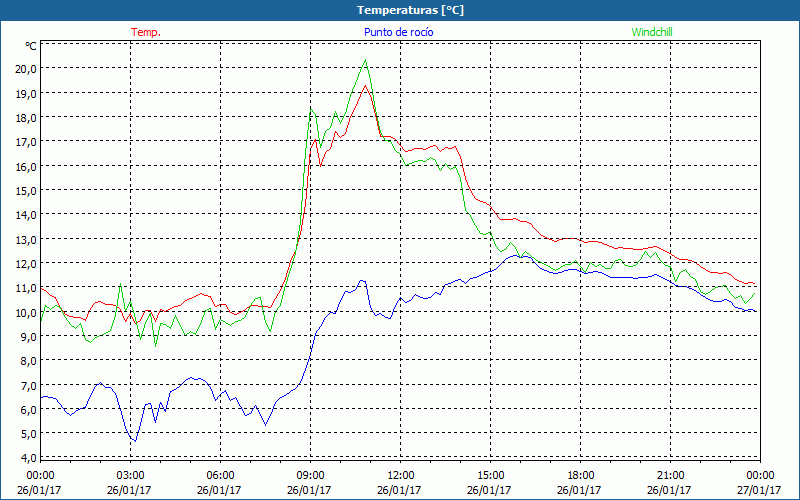The height and width of the screenshot is (500, 800).
Task: Click the 10,0 y-axis value
Action: click(26, 312)
